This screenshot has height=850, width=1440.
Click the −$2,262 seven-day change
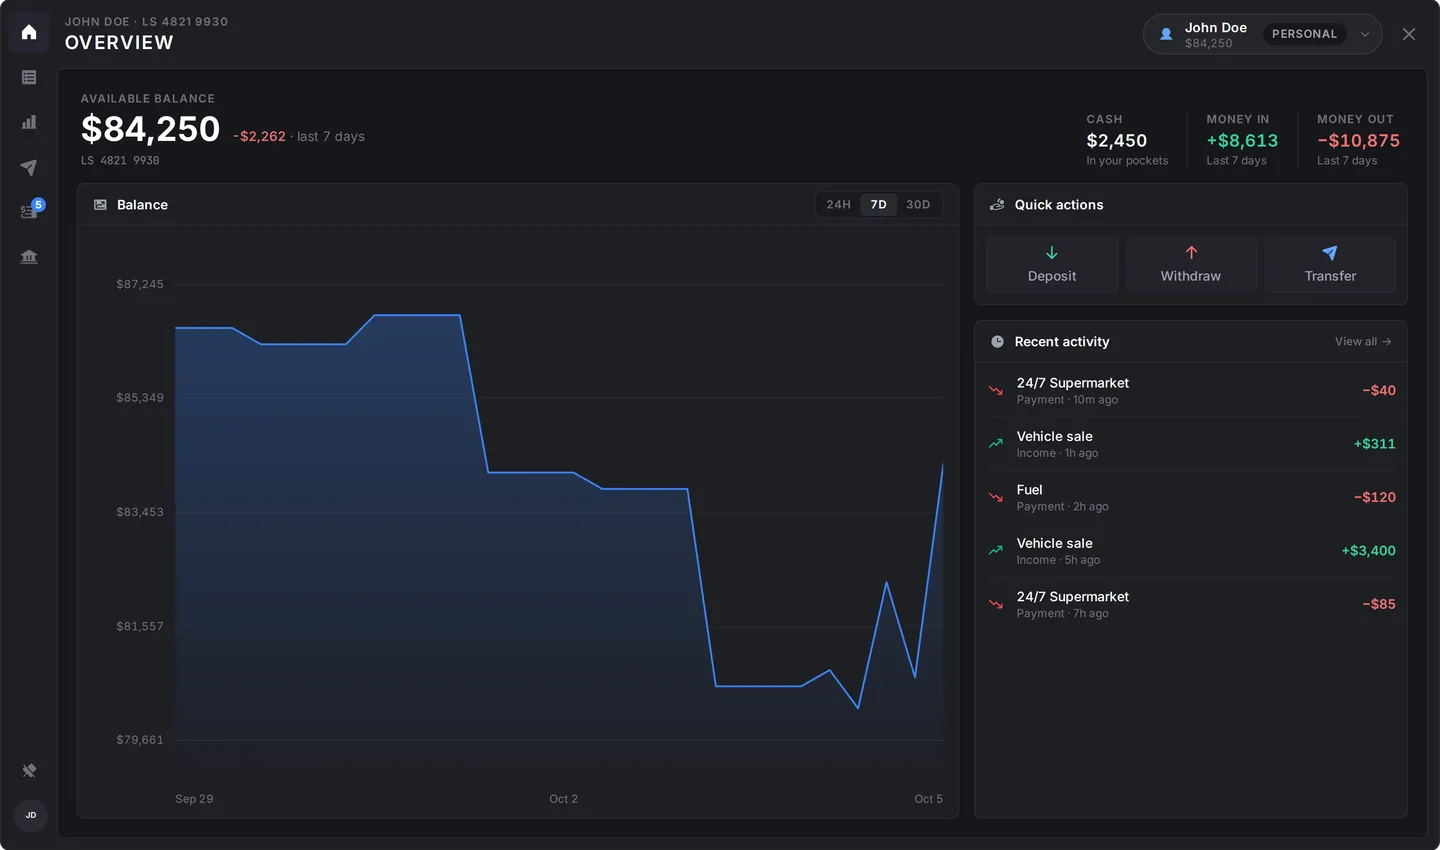point(259,136)
